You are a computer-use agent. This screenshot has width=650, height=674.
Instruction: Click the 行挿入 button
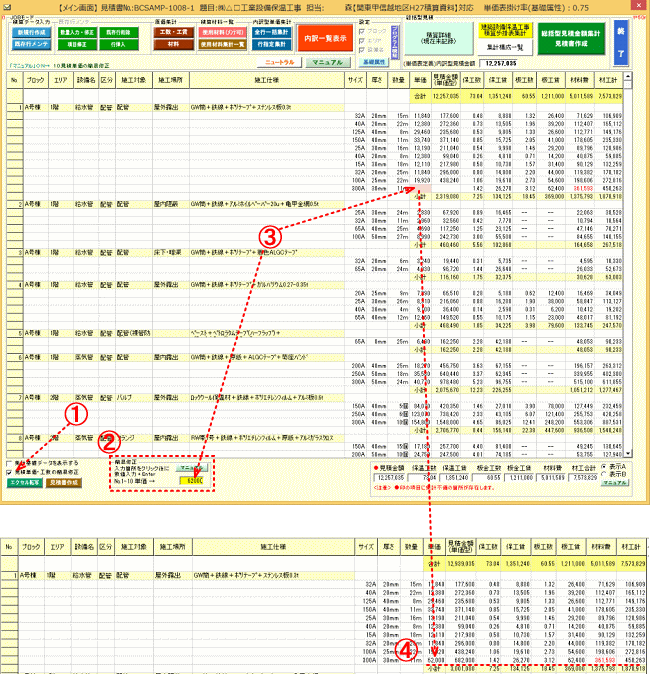118,44
